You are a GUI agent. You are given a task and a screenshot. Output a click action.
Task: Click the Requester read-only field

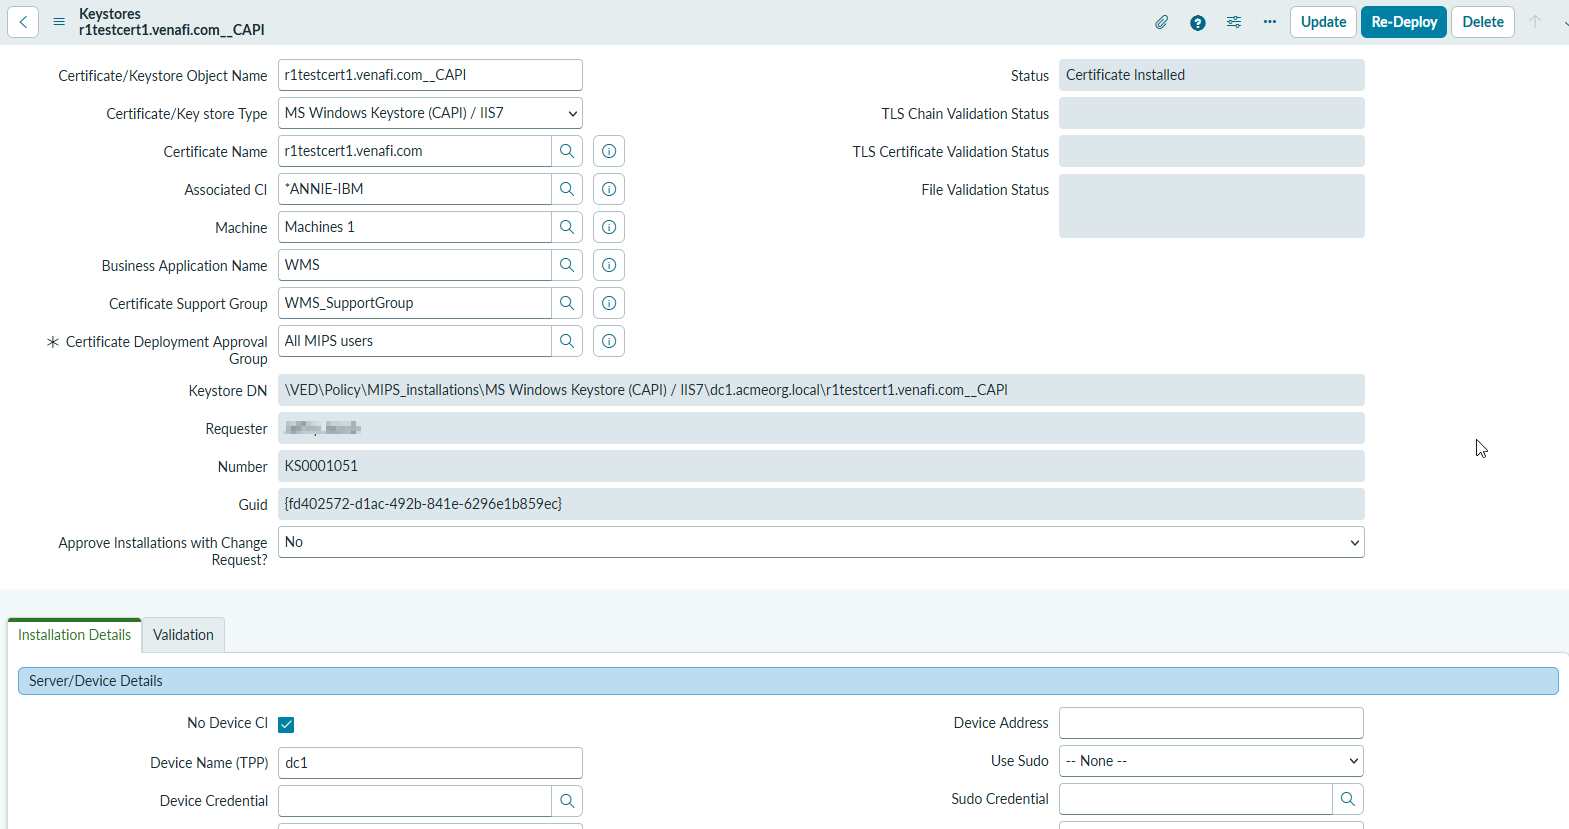click(x=821, y=428)
